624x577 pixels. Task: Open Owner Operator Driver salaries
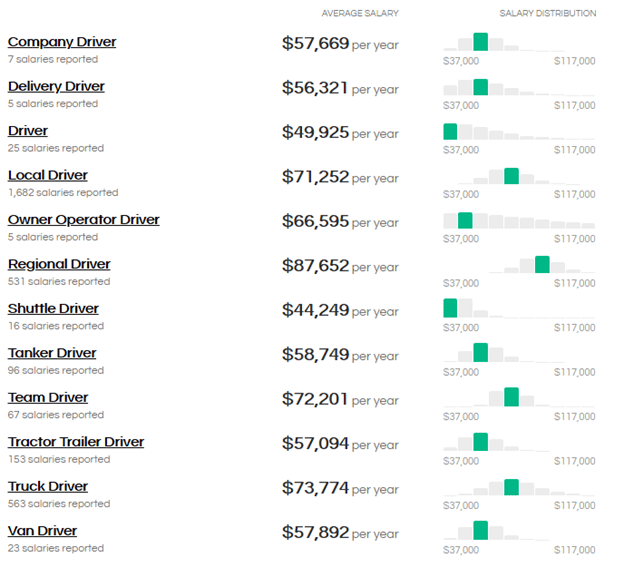(84, 220)
